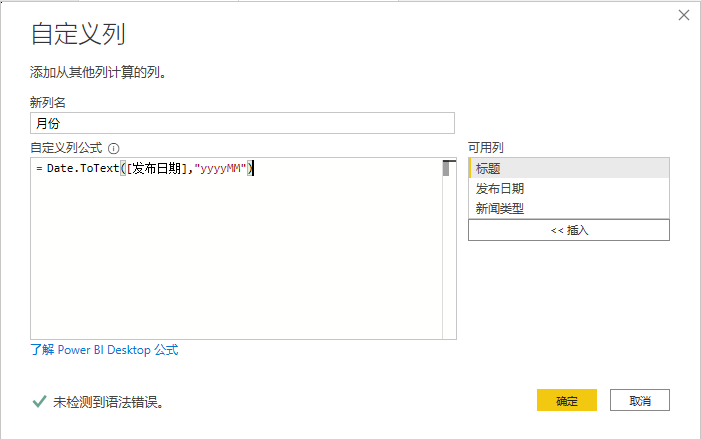Viewport: 701px width, 439px height.
Task: Click the green checkmark syntax status icon
Action: (x=39, y=401)
